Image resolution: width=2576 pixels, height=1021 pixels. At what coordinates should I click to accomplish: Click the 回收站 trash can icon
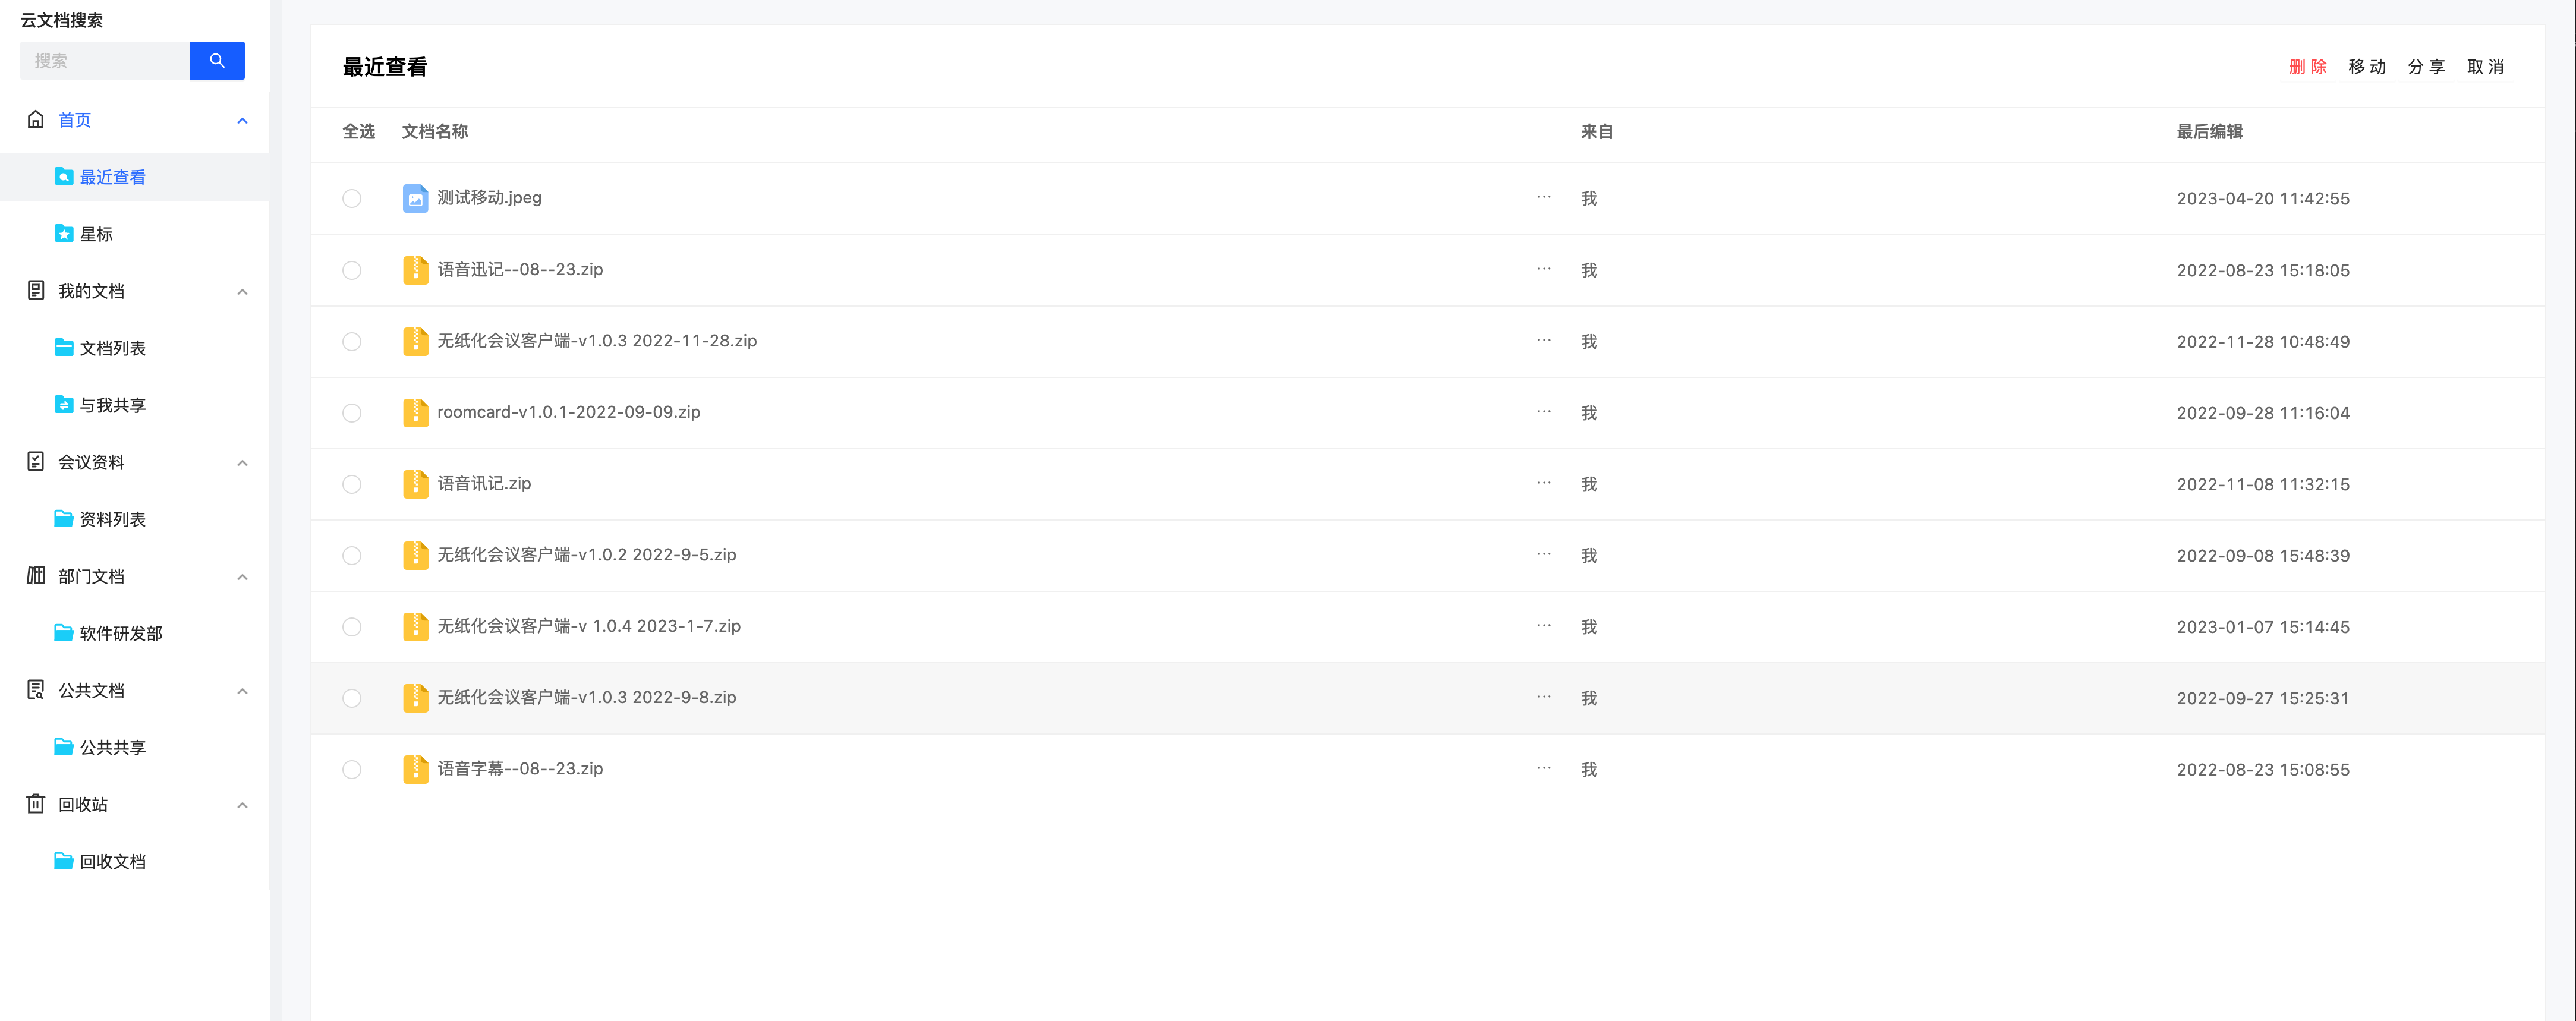coord(36,803)
